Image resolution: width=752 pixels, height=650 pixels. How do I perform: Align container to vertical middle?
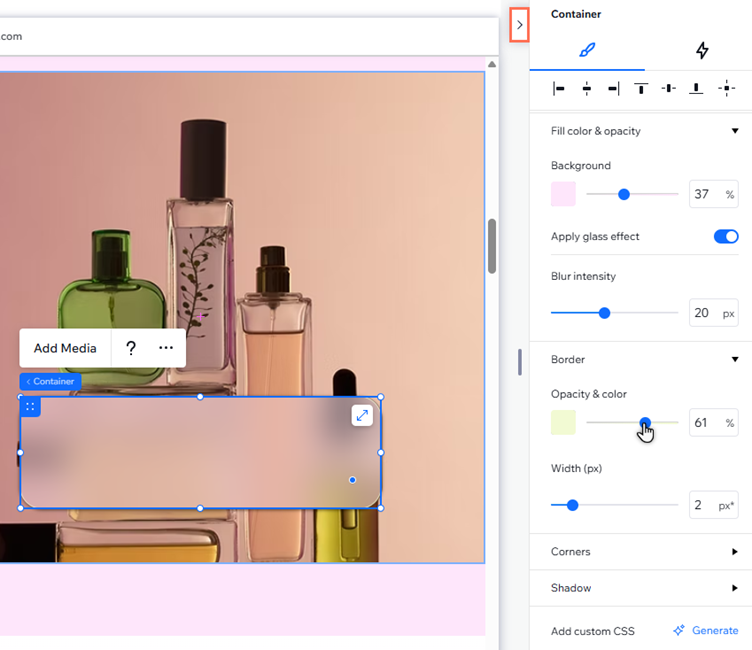669,88
